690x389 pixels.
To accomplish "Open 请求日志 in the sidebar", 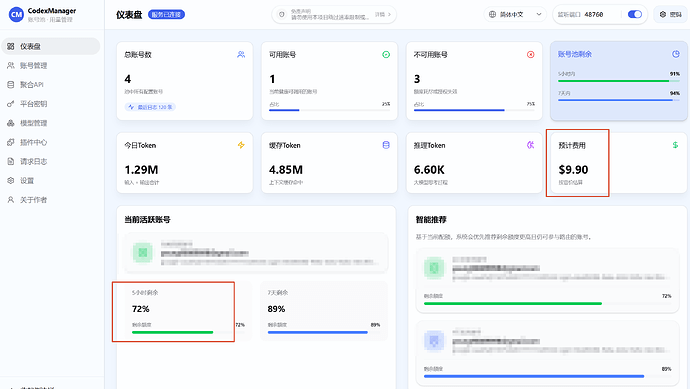I will click(x=51, y=161).
